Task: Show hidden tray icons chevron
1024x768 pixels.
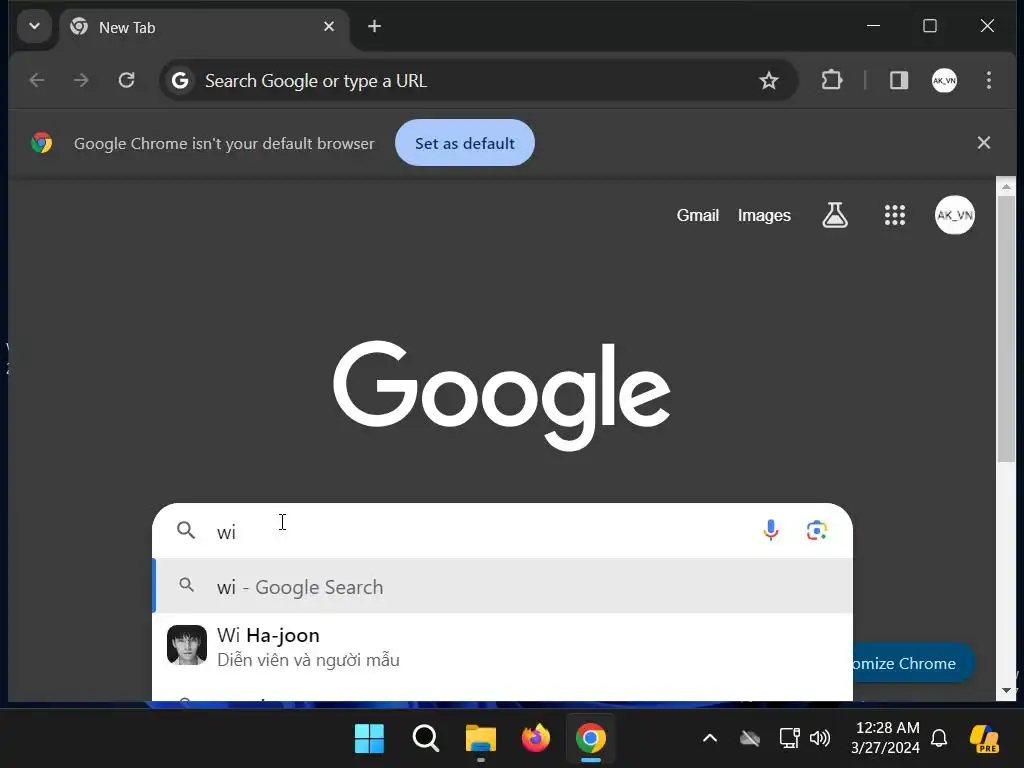Action: (709, 739)
